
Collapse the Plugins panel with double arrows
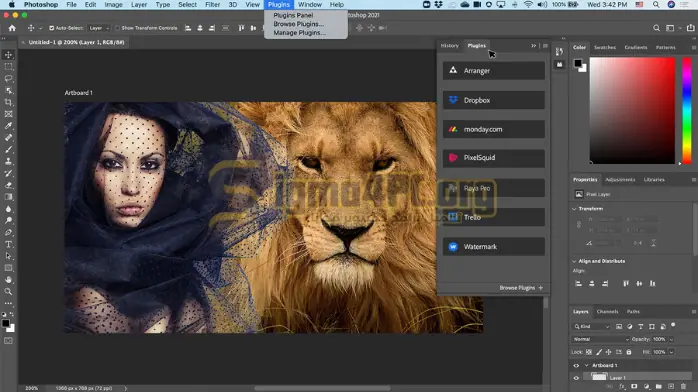(x=533, y=46)
